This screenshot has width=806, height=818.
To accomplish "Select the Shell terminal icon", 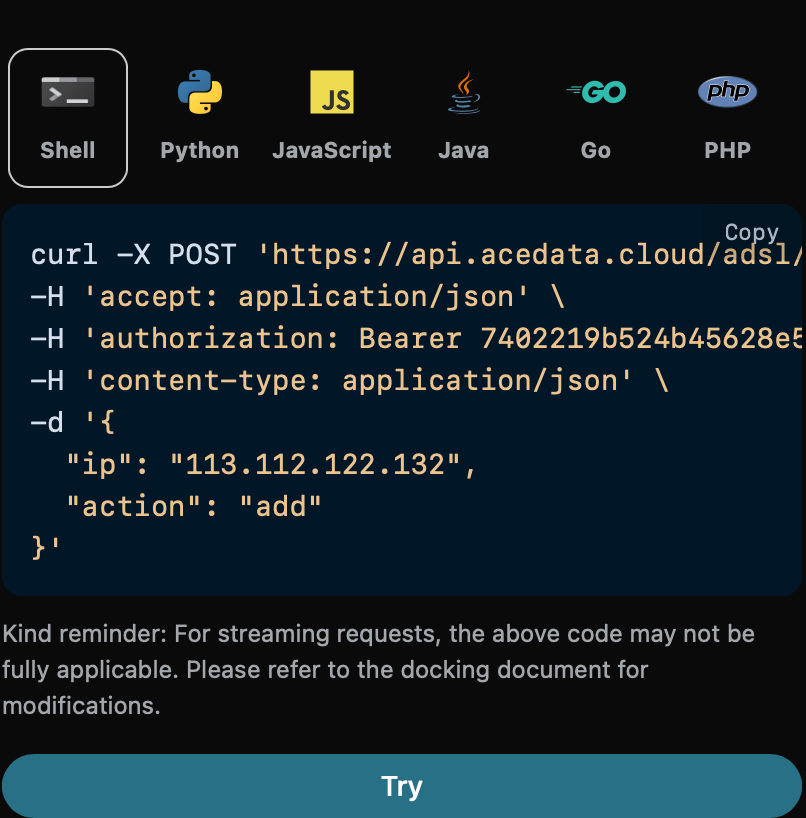I will (68, 92).
